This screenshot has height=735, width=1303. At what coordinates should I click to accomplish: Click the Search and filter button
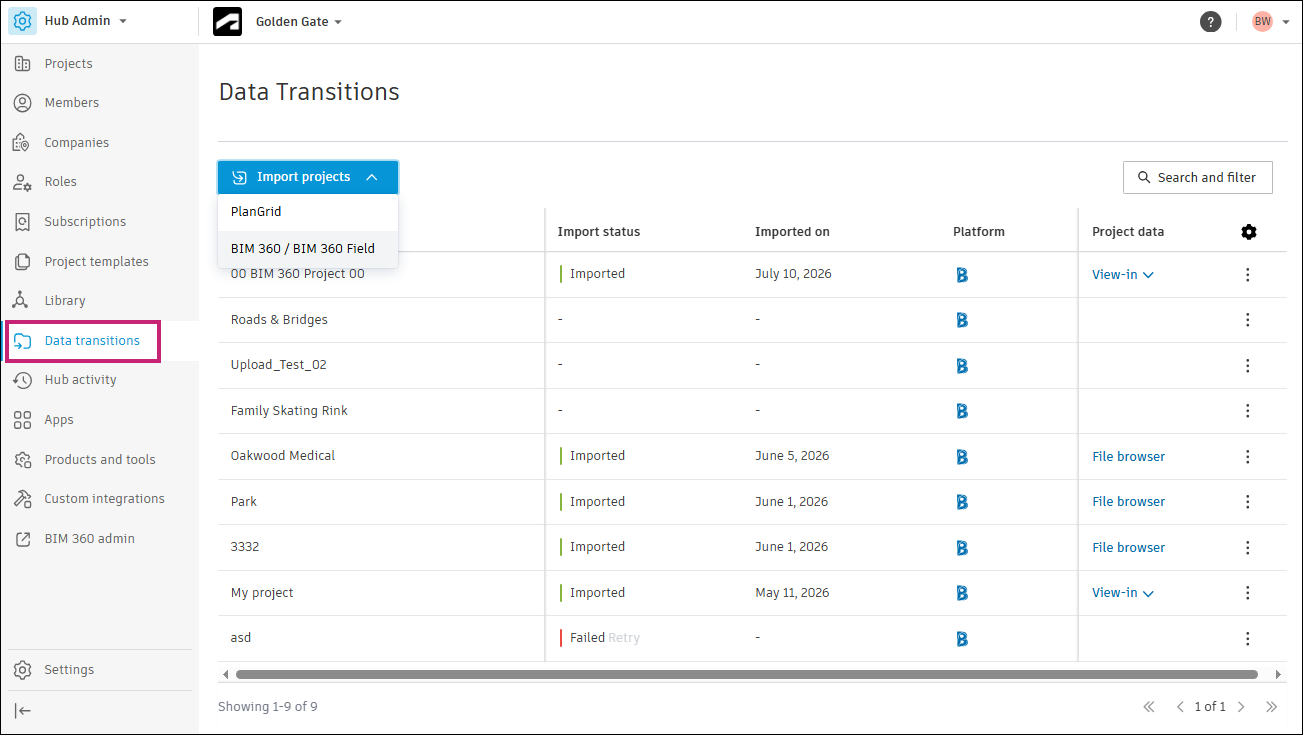pos(1197,178)
